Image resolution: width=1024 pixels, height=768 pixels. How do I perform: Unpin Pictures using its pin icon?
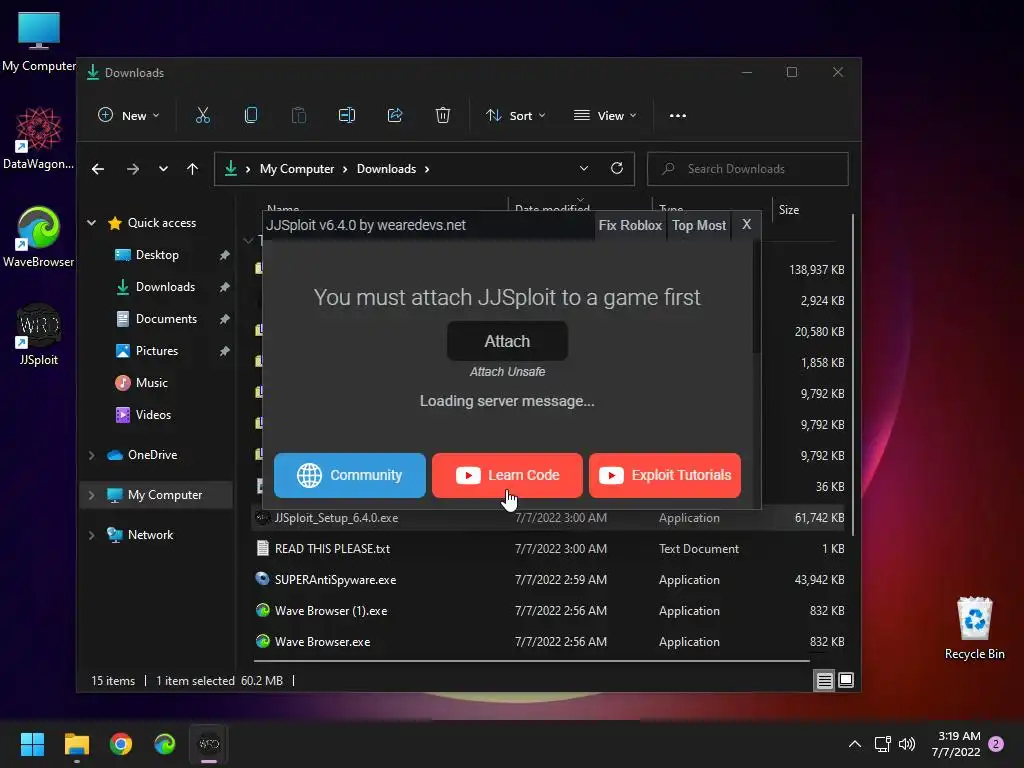224,351
